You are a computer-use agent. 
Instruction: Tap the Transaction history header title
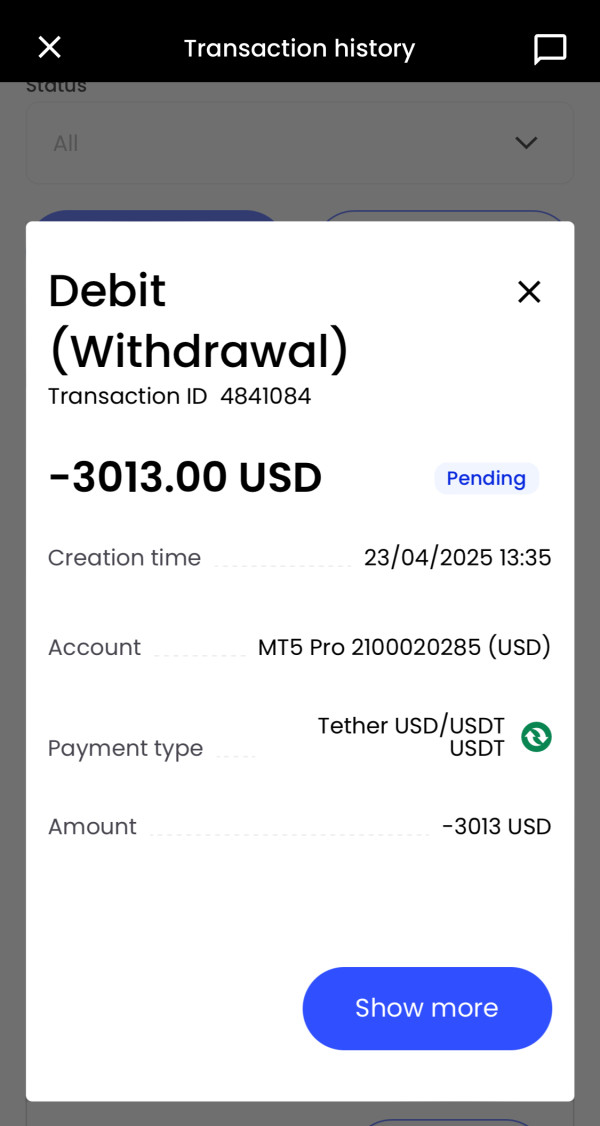point(299,48)
